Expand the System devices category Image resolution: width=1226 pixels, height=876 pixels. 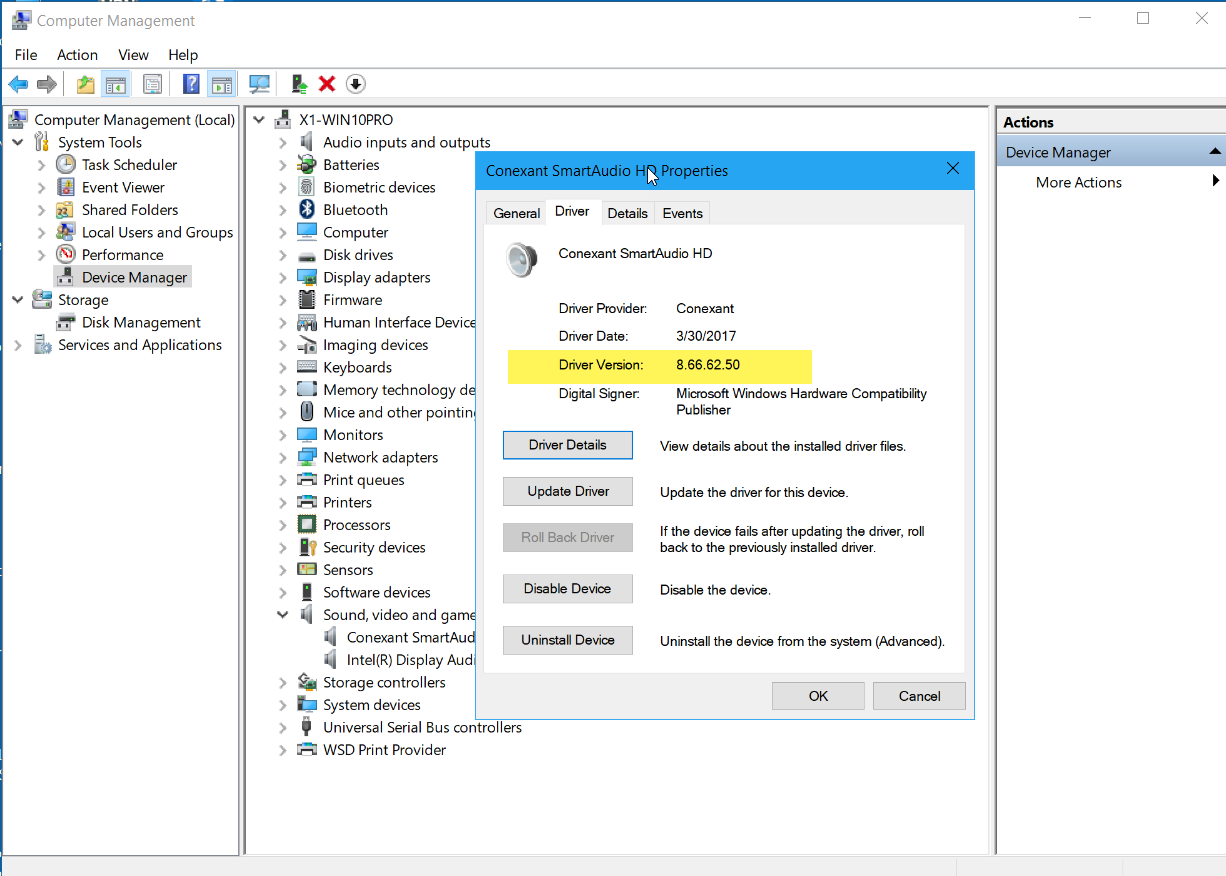(283, 705)
